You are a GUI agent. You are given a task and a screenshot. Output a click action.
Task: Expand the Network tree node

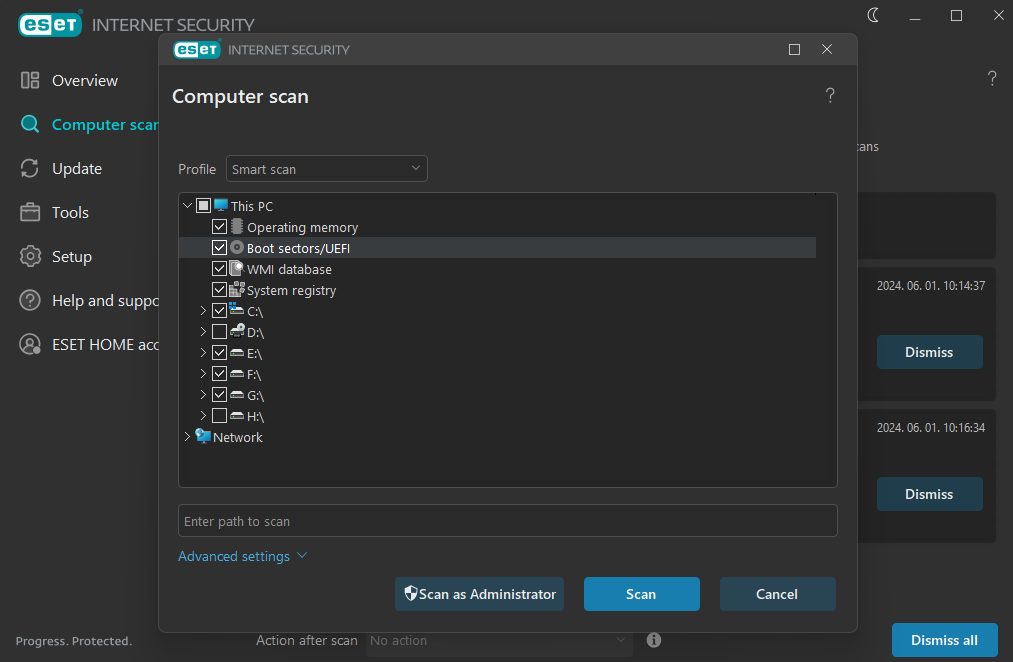pyautogui.click(x=187, y=437)
